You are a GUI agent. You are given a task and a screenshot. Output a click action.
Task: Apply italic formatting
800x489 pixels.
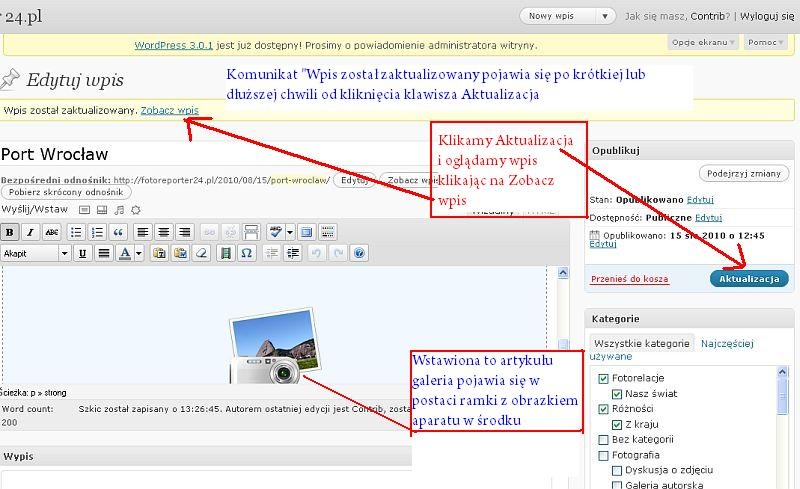pos(31,232)
